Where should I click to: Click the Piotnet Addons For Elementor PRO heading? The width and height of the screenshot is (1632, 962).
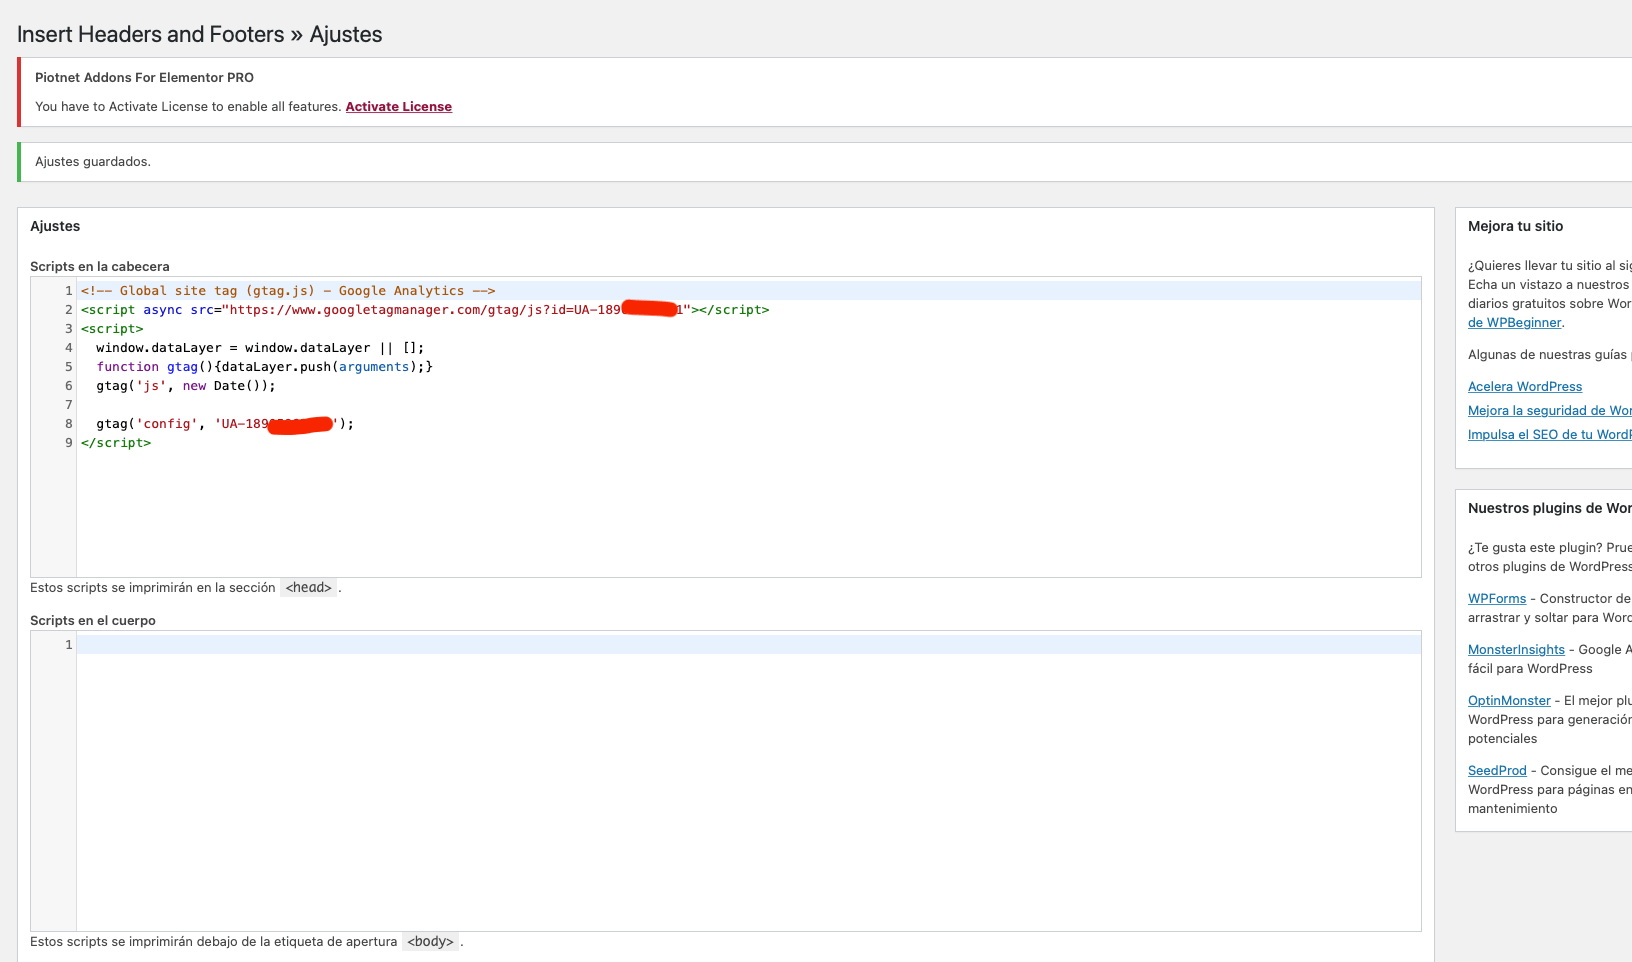[x=144, y=78]
